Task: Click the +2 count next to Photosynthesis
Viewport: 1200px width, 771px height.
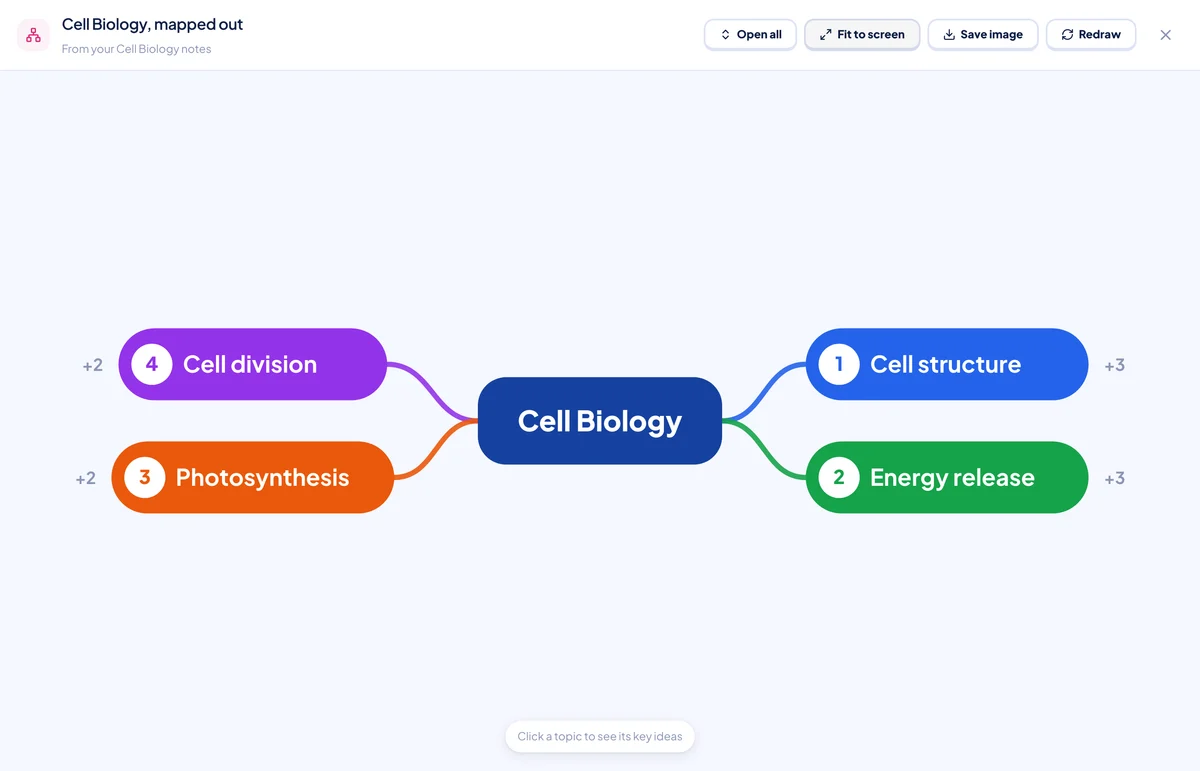Action: 85,478
